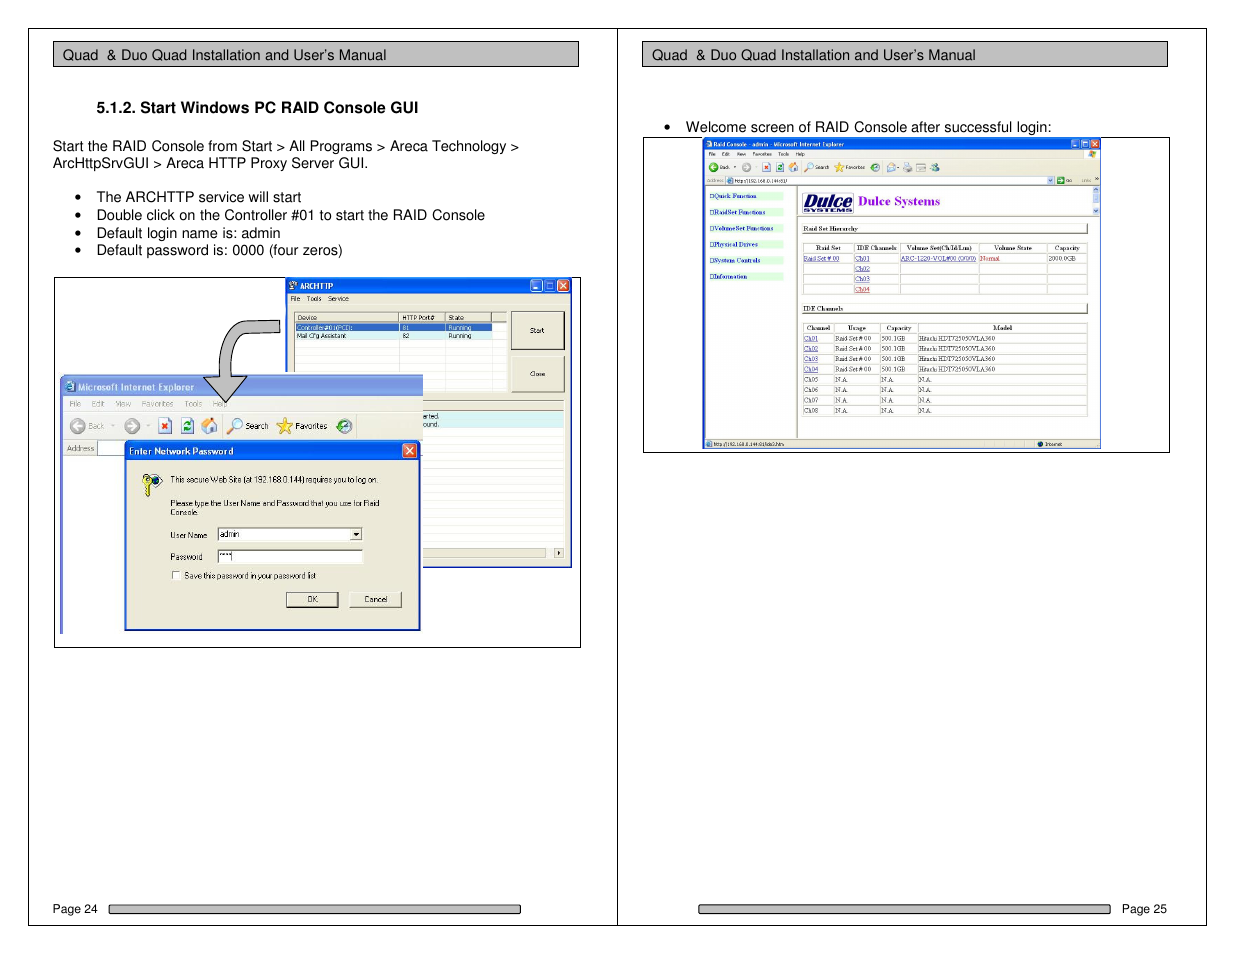Open the Raid Set # 00 link
Viewport: 1235px width, 954px height.
[x=821, y=258]
